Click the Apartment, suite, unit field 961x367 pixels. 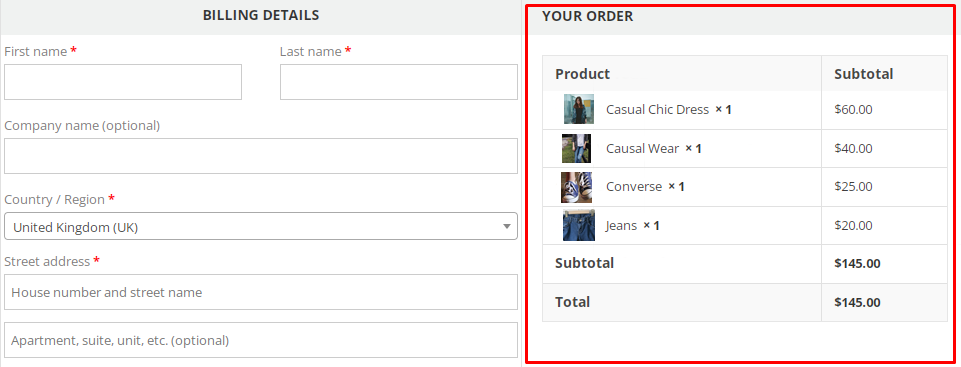(x=260, y=340)
